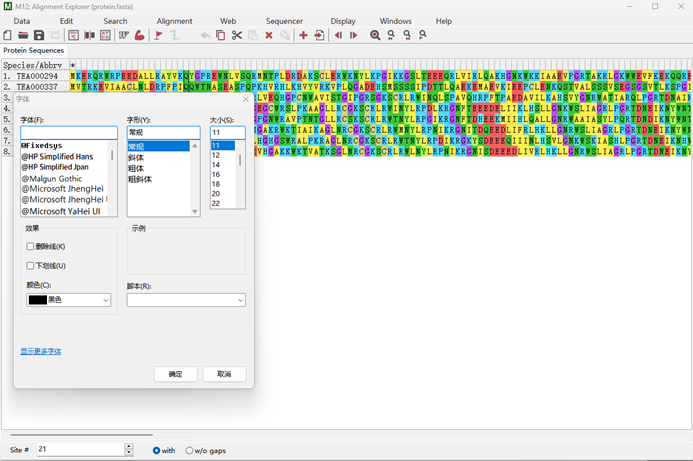
Task: Switch to the Protein Sequences tab
Action: tap(34, 50)
